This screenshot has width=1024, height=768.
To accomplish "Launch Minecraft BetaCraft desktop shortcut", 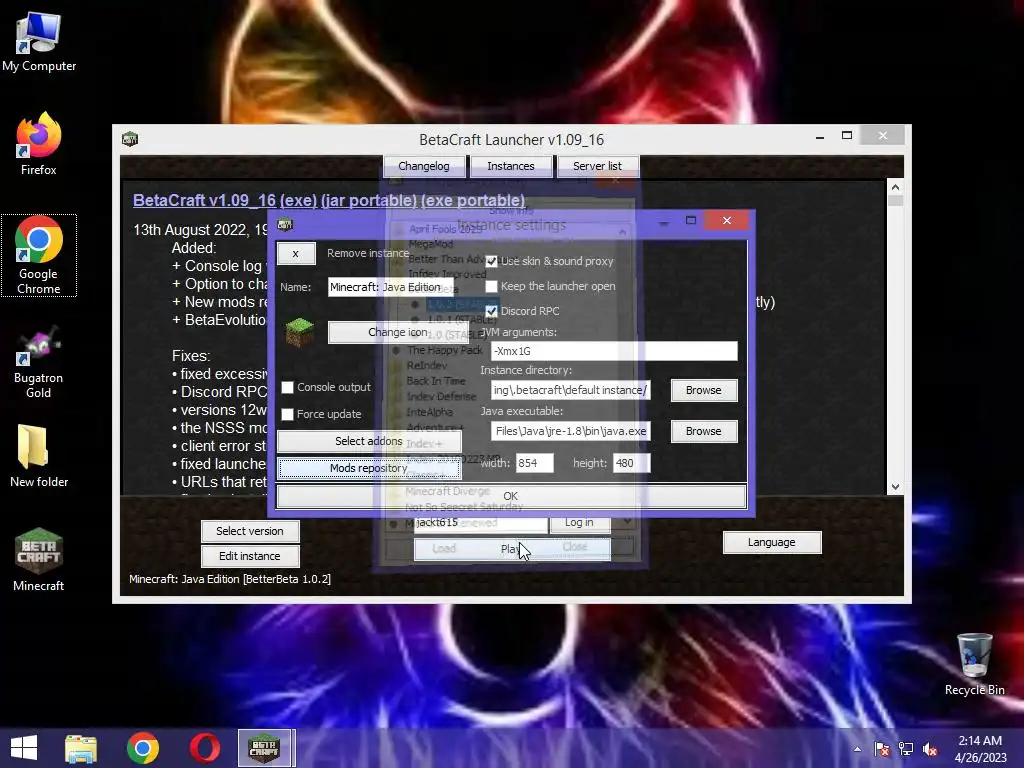I will 39,560.
